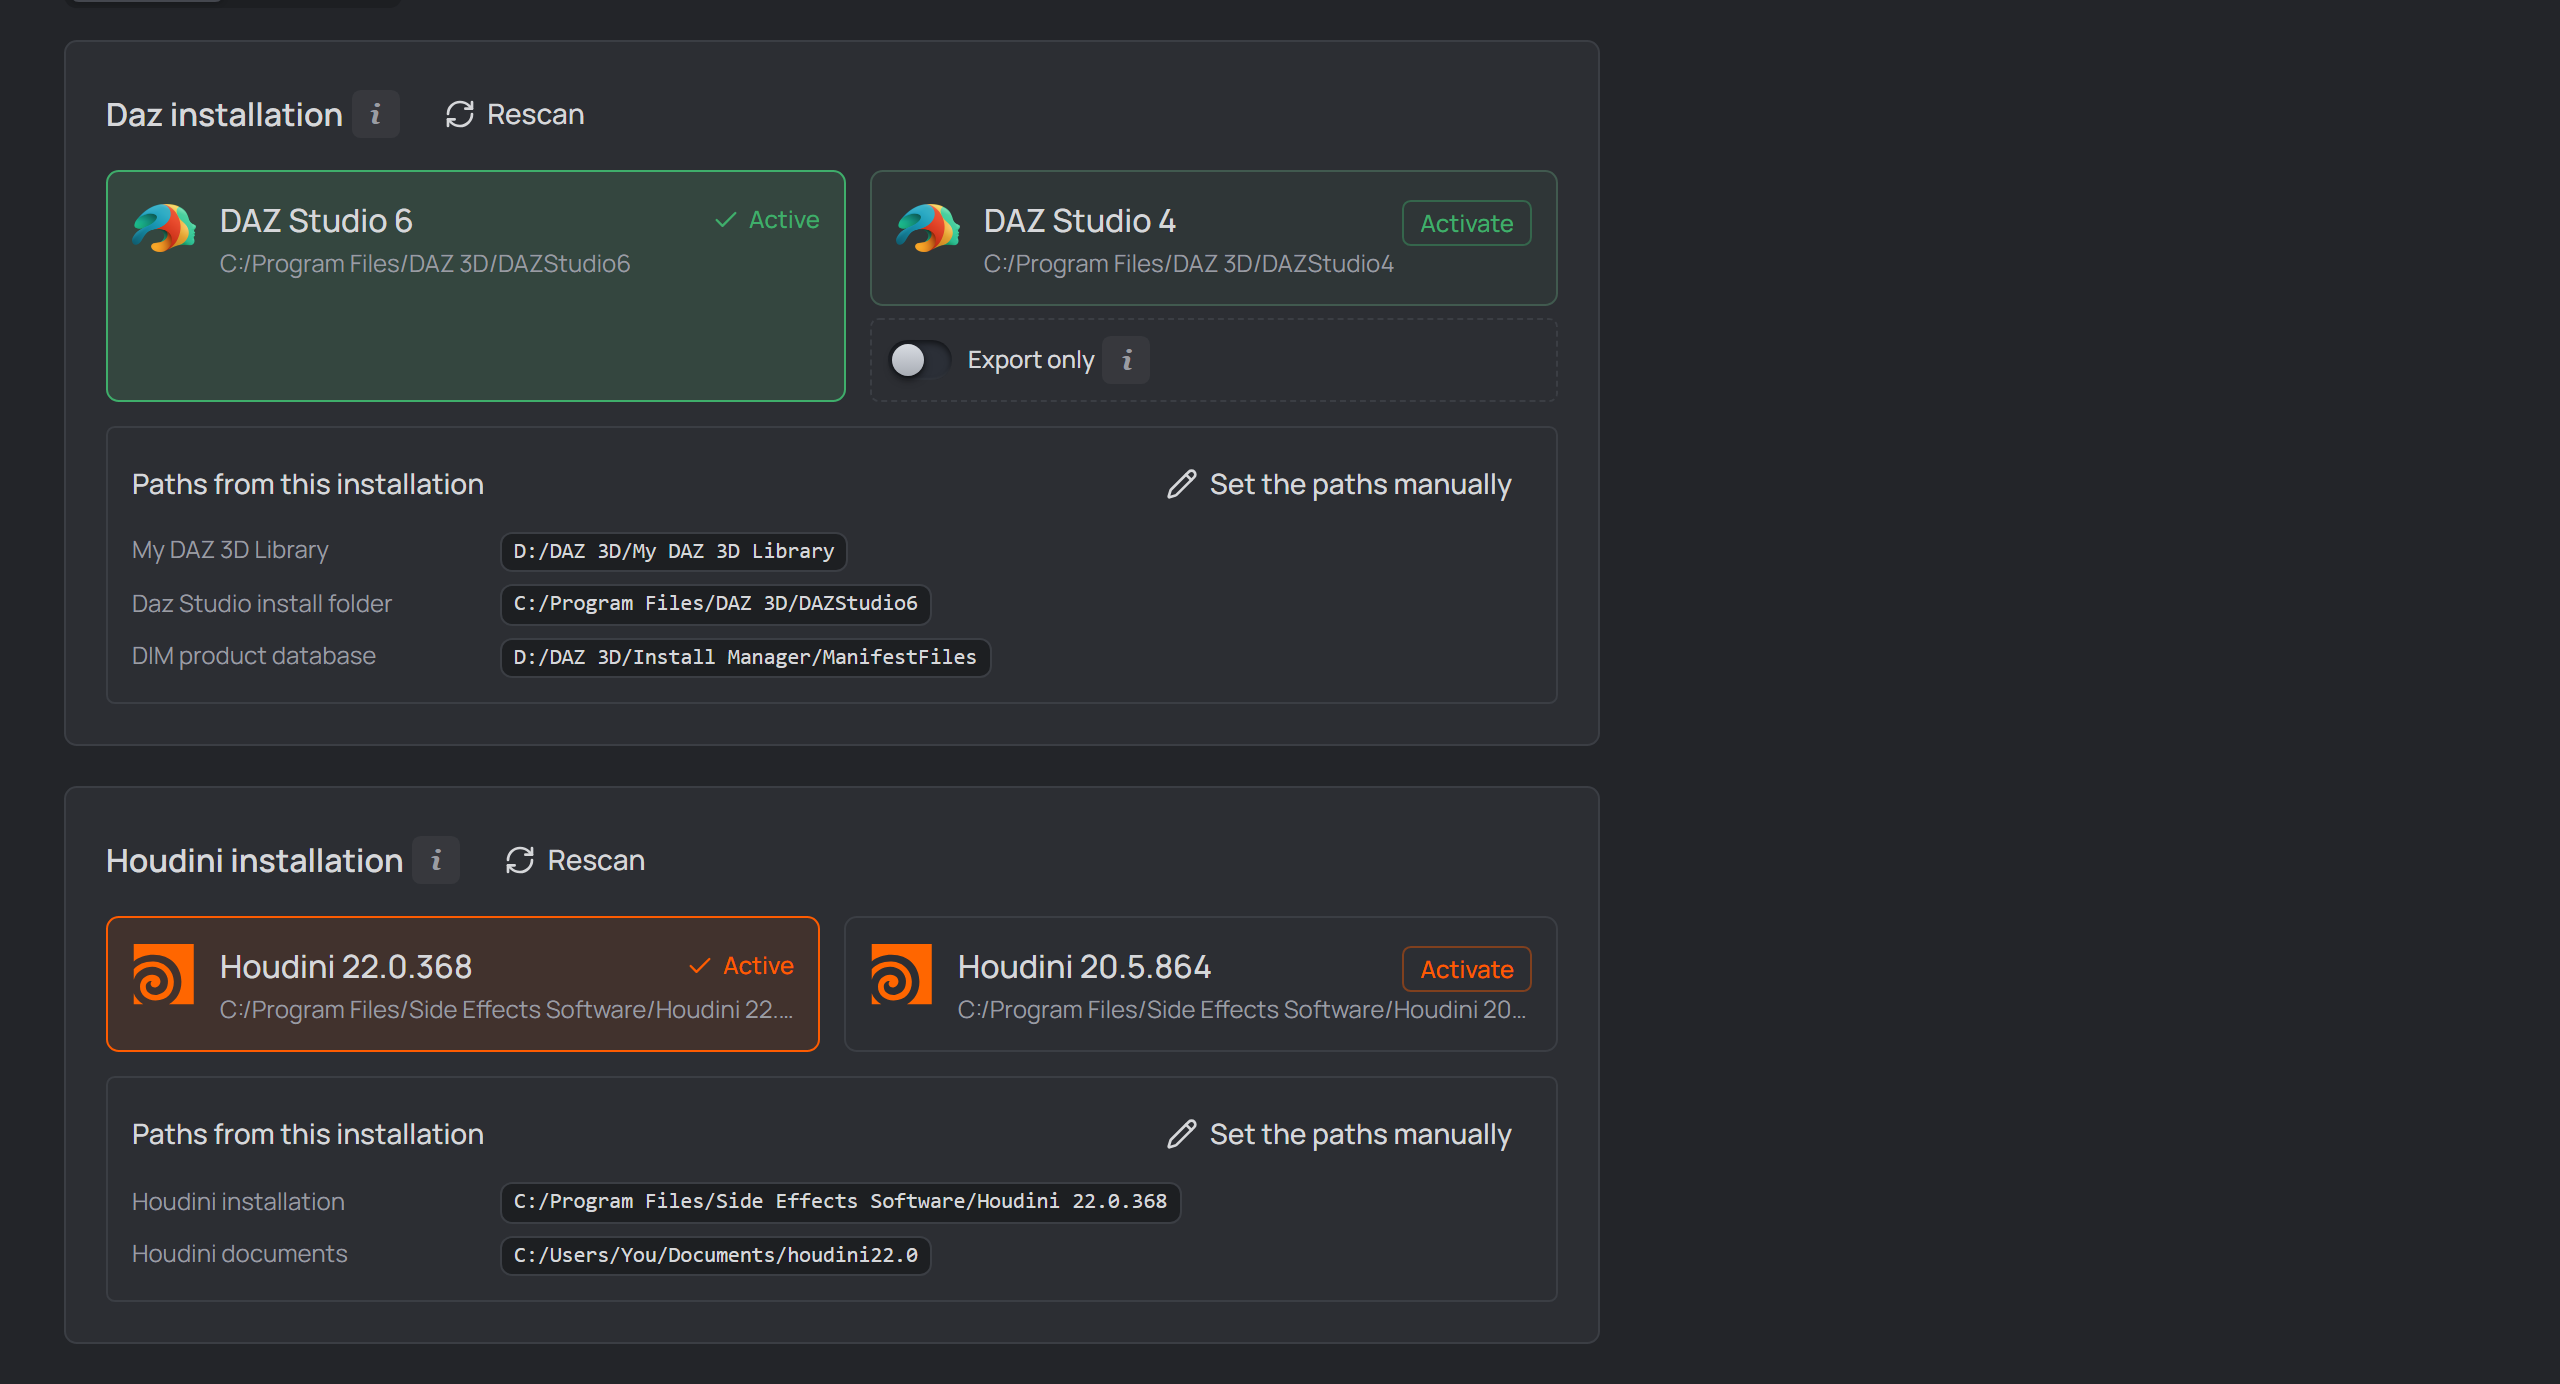The image size is (2560, 1384).
Task: Open the Export only info icon
Action: (1127, 360)
